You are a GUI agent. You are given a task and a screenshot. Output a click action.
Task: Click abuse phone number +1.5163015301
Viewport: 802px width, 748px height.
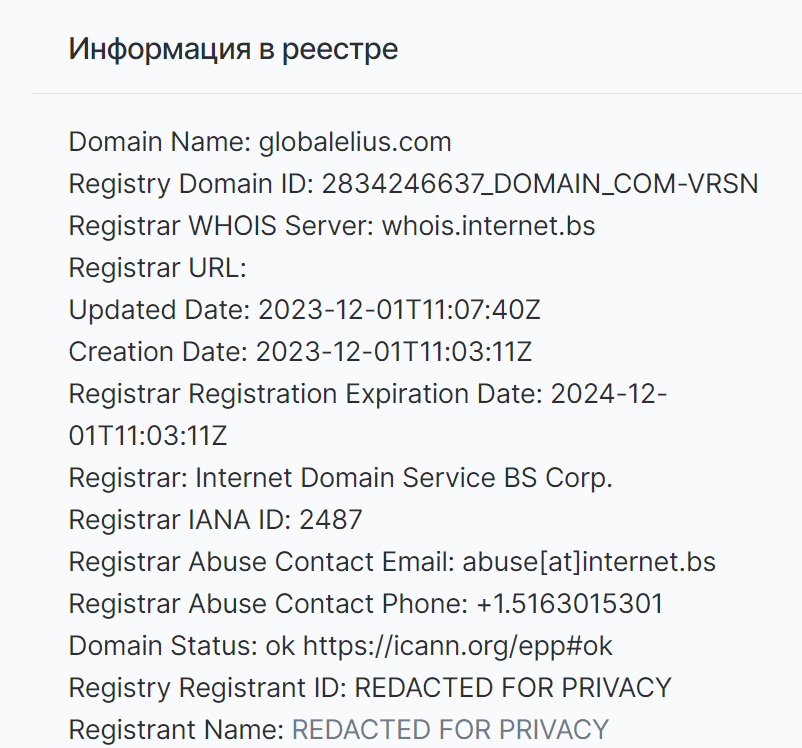[x=569, y=603]
